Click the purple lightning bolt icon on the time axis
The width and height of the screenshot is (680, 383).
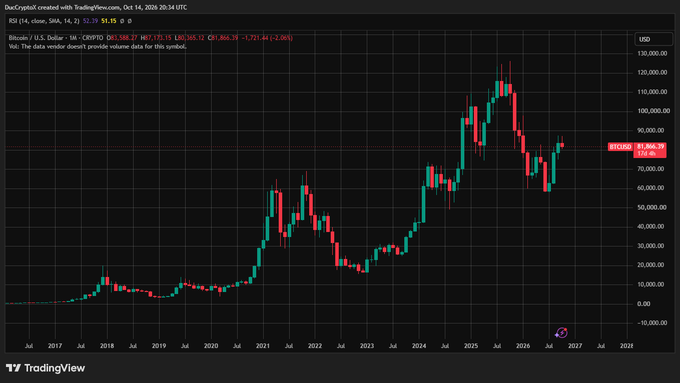coord(561,333)
